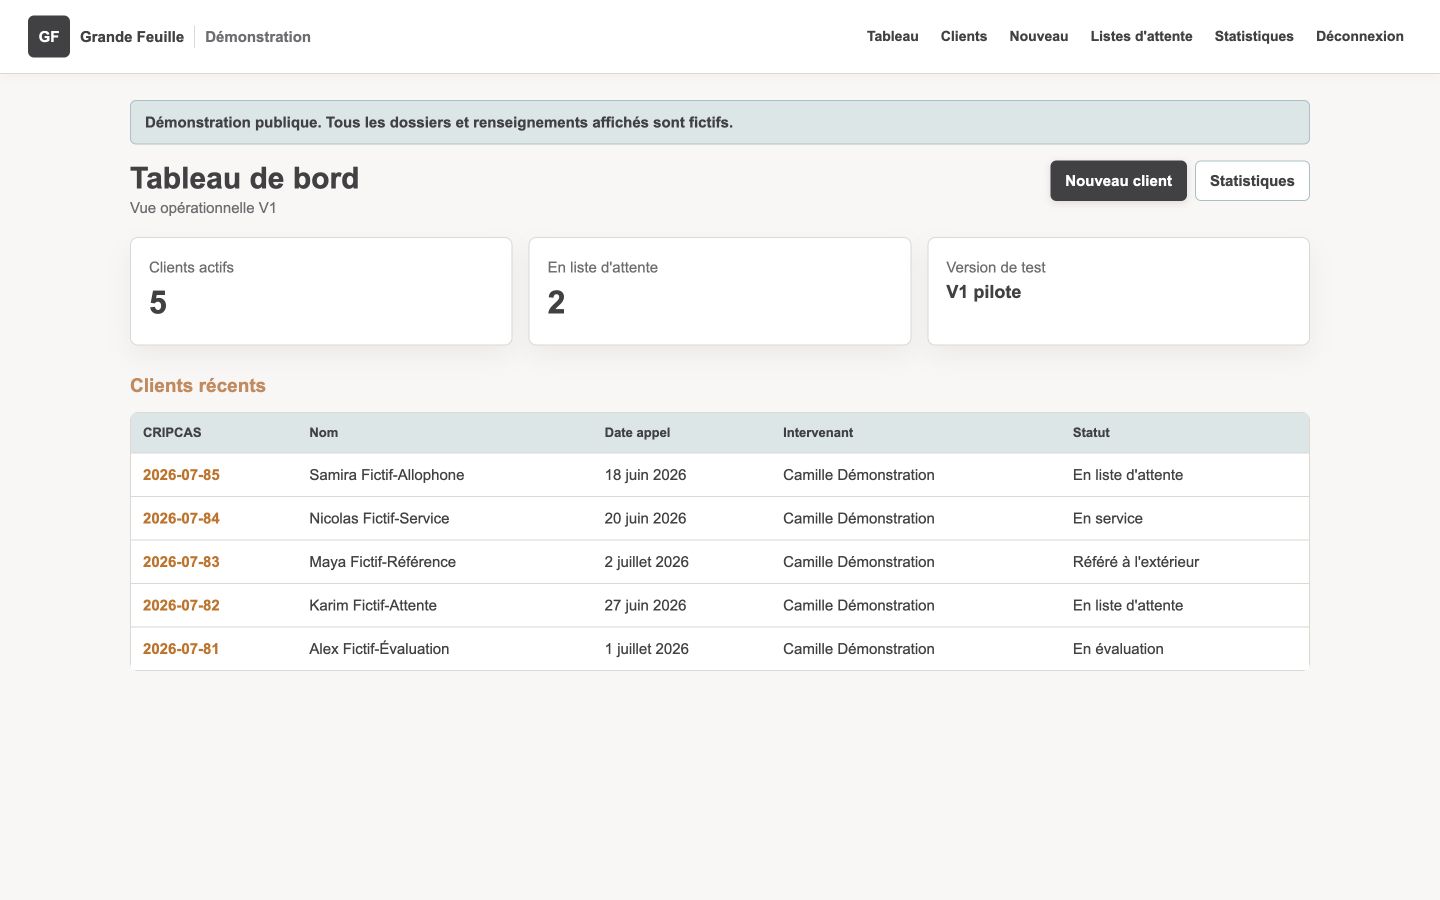Open client record 2026-07-84
The width and height of the screenshot is (1440, 900).
(181, 518)
